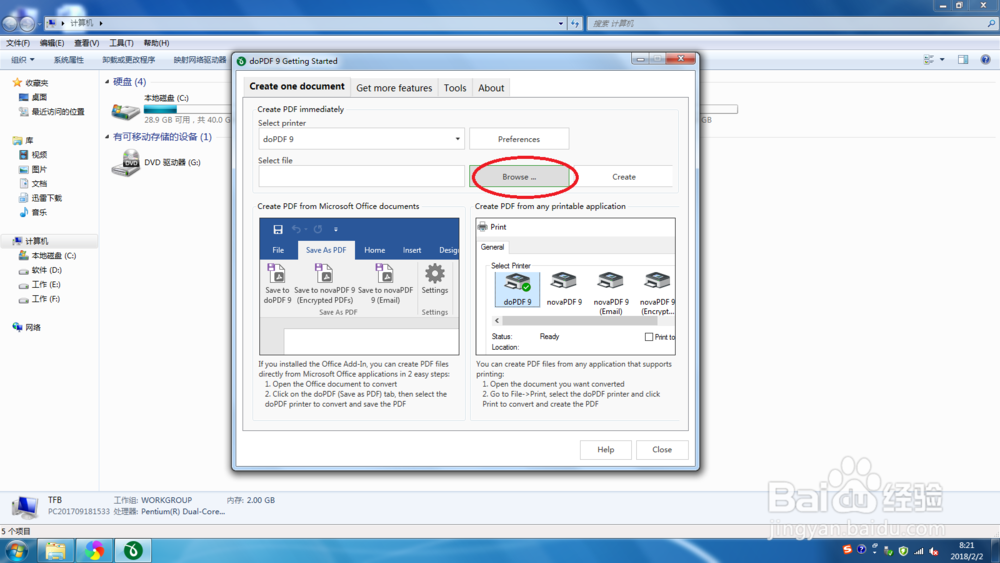
Task: Open the 编辑(E) menu in Explorer
Action: point(52,43)
